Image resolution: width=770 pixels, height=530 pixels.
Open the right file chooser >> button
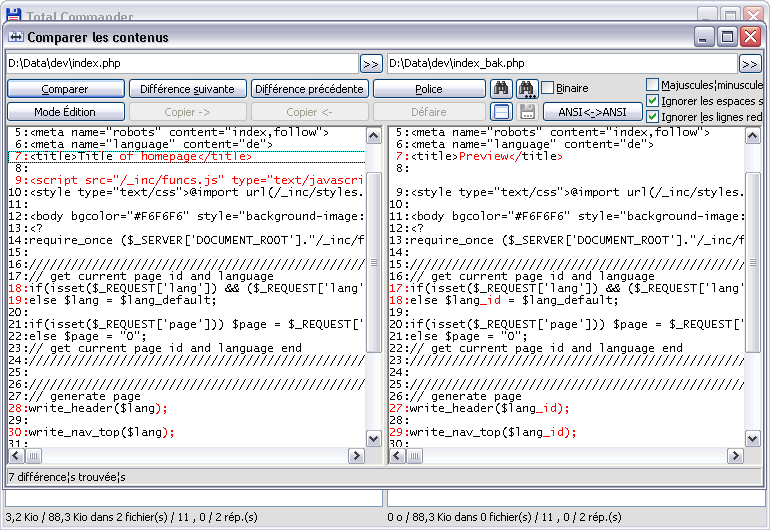749,64
